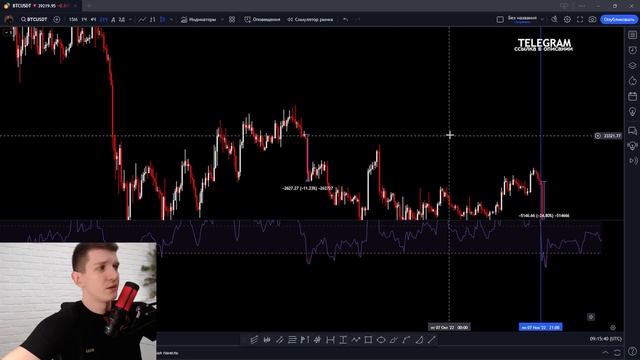
Task: Select the rectangle drawing tool
Action: [x=368, y=340]
